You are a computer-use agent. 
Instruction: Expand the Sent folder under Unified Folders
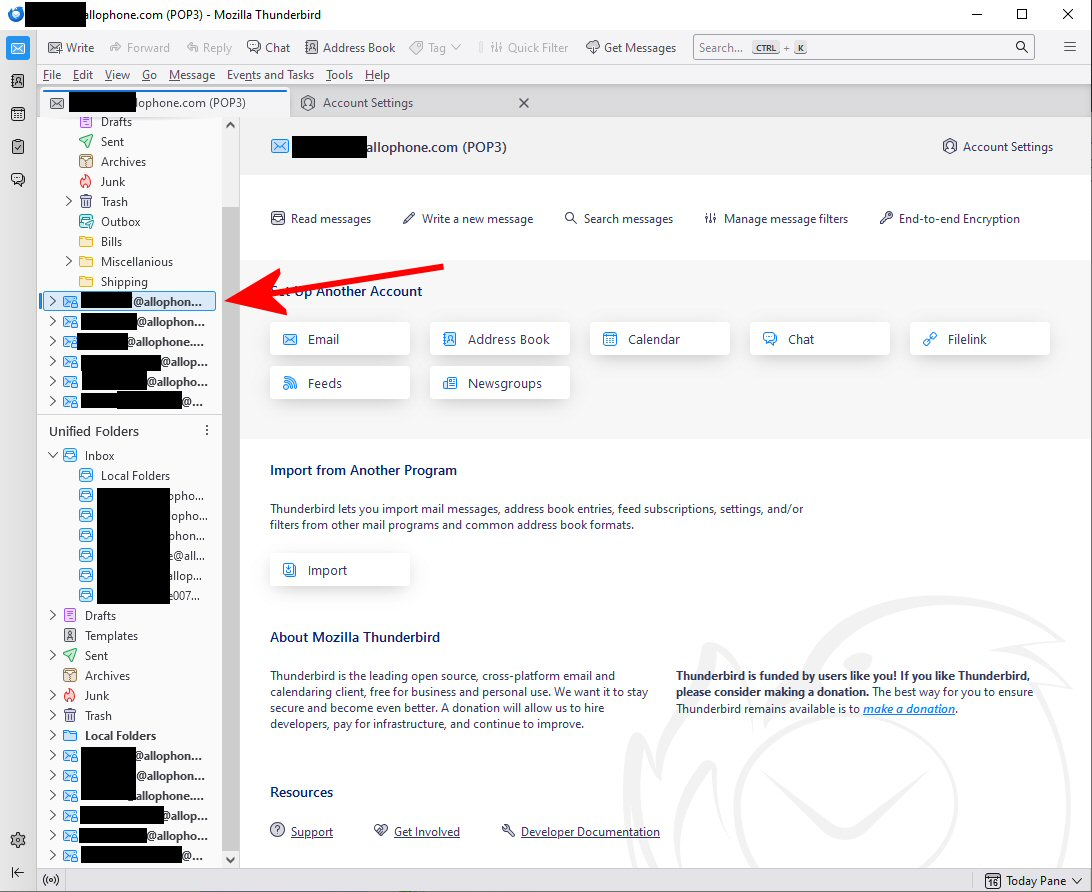click(52, 655)
